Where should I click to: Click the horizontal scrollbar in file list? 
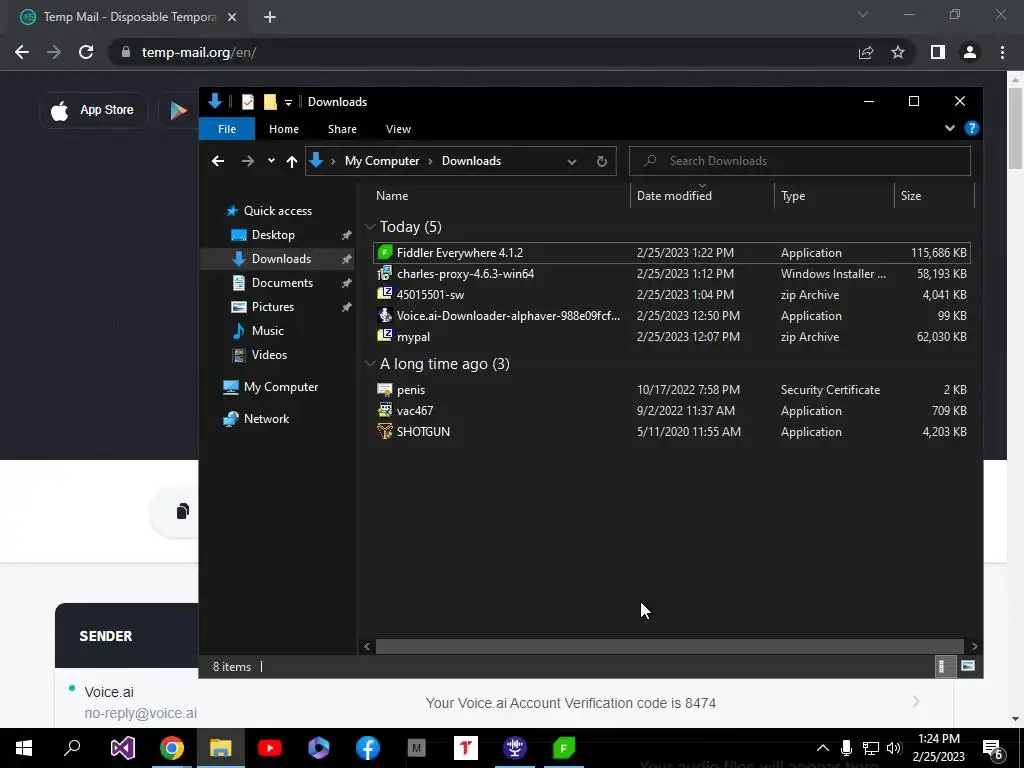coord(669,646)
